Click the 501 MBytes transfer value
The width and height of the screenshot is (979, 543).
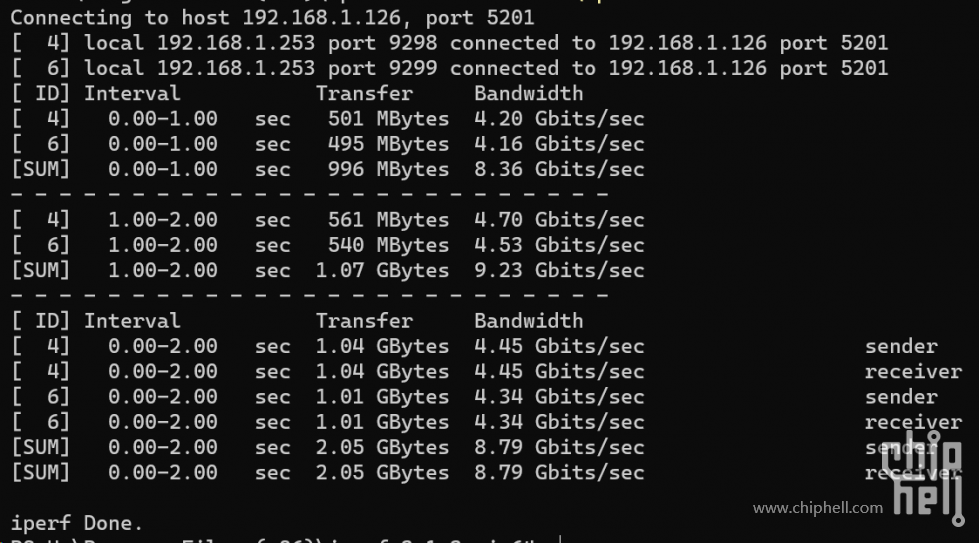tap(388, 119)
